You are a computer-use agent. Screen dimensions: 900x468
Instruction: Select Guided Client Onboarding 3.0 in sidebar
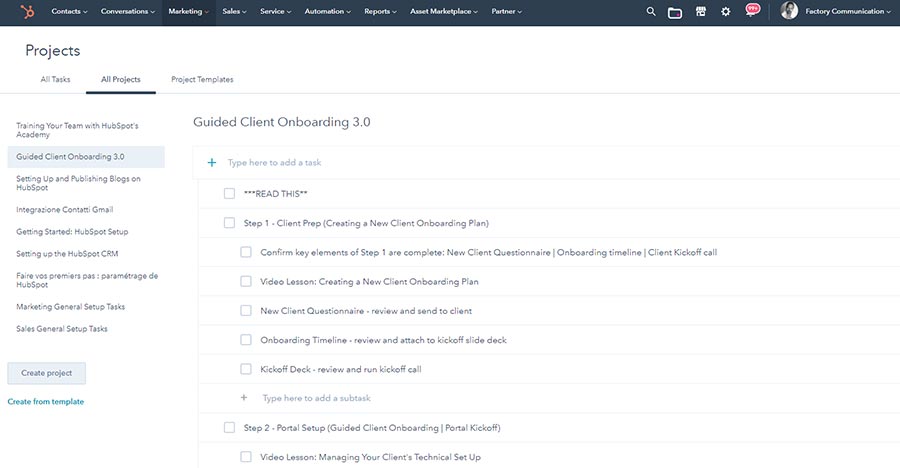point(86,157)
